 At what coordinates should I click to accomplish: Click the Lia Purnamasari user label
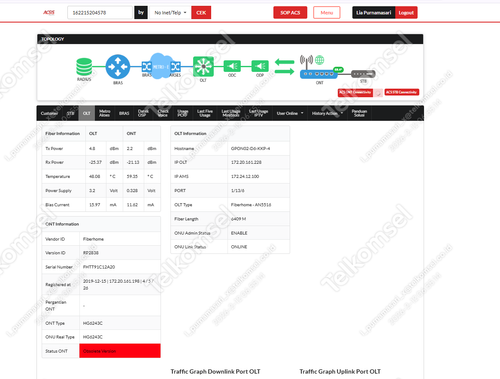click(374, 13)
